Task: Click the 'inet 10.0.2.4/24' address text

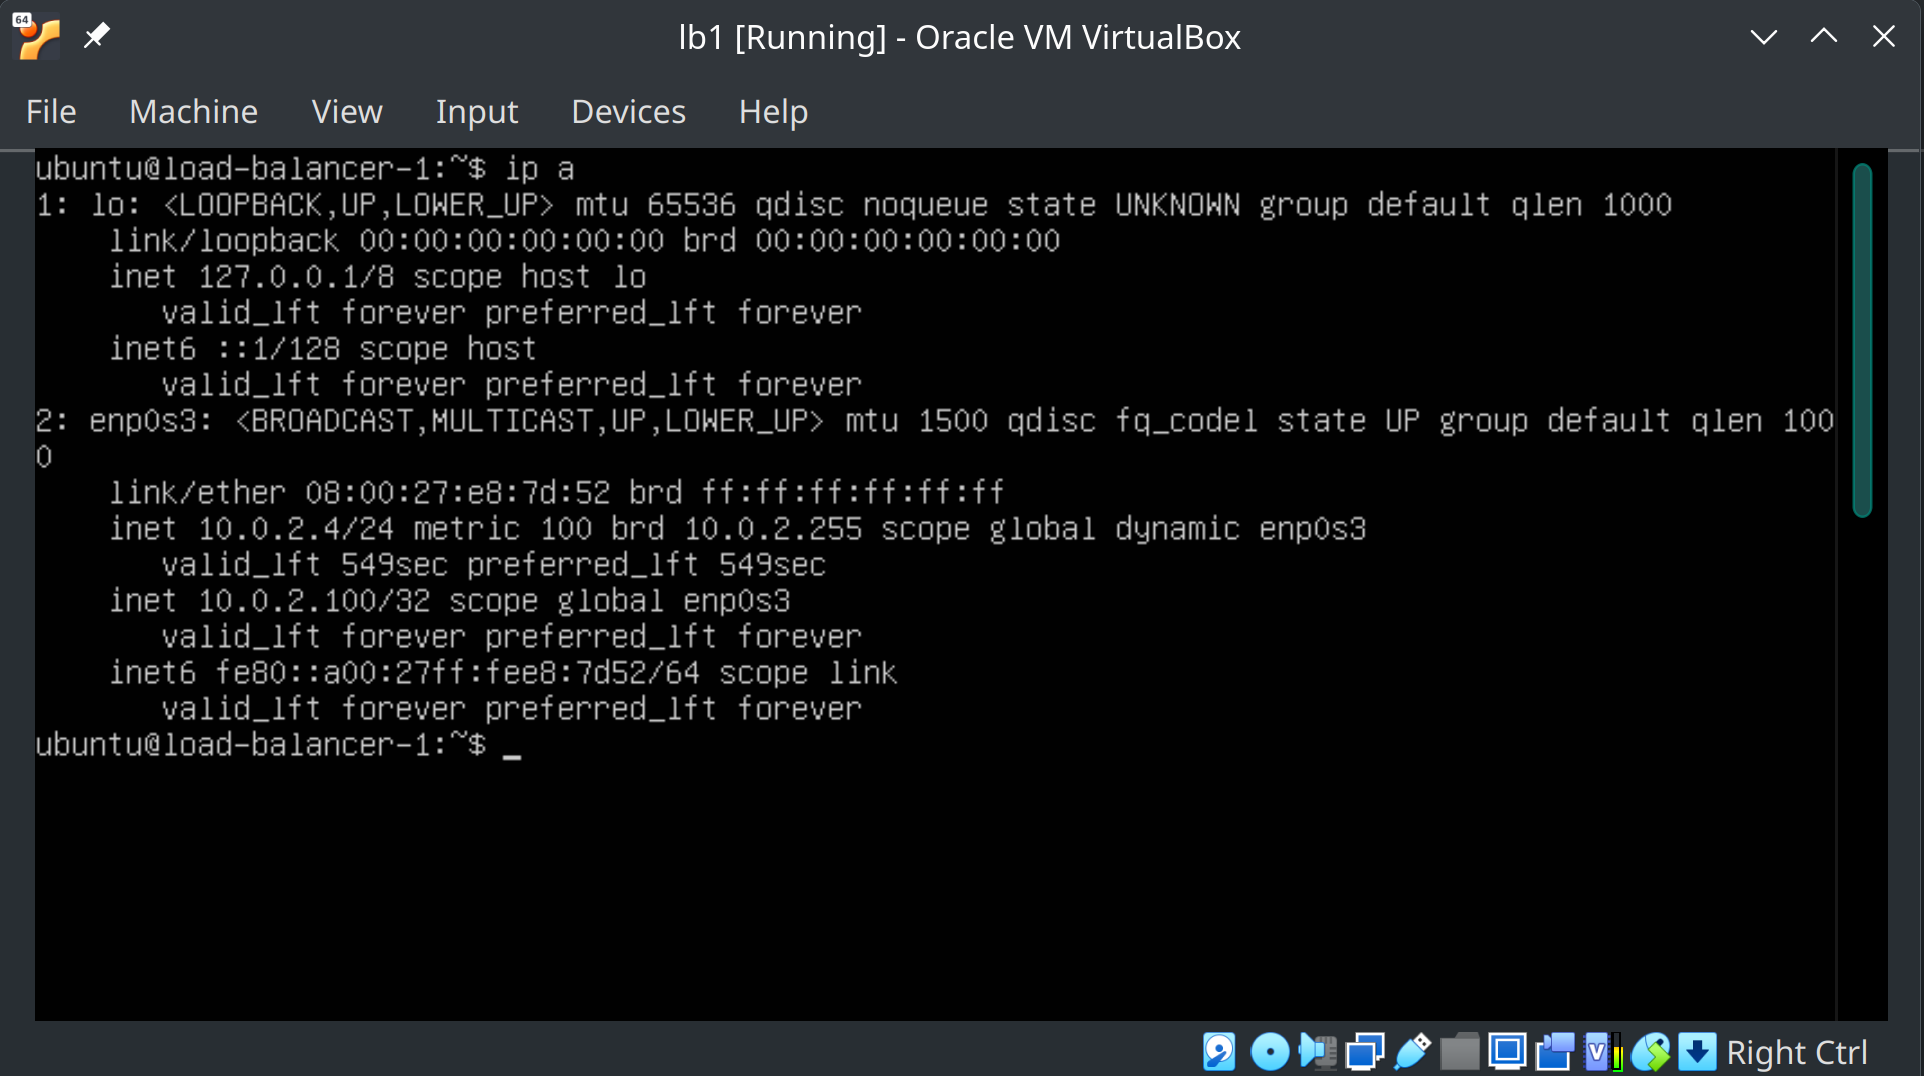Action: click(252, 529)
